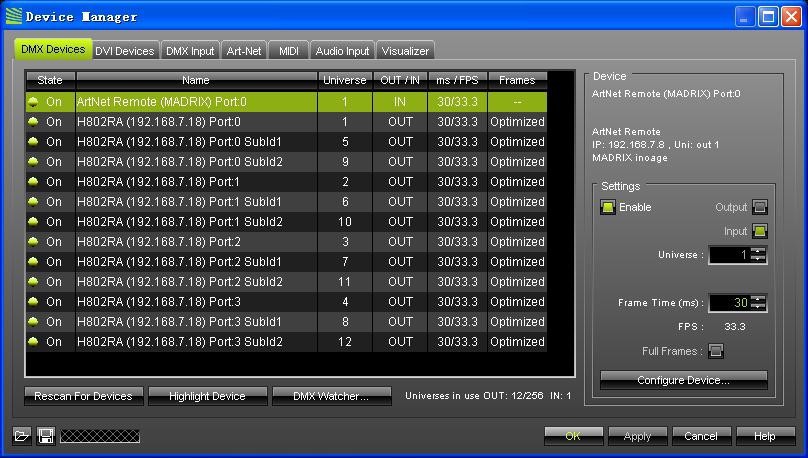Open the load configuration folder icon
808x458 pixels.
[x=22, y=436]
